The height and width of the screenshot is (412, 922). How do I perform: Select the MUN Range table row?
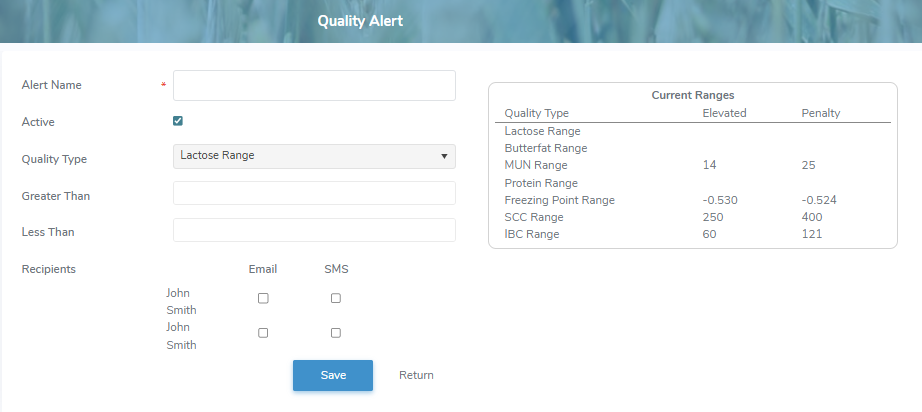(x=536, y=165)
